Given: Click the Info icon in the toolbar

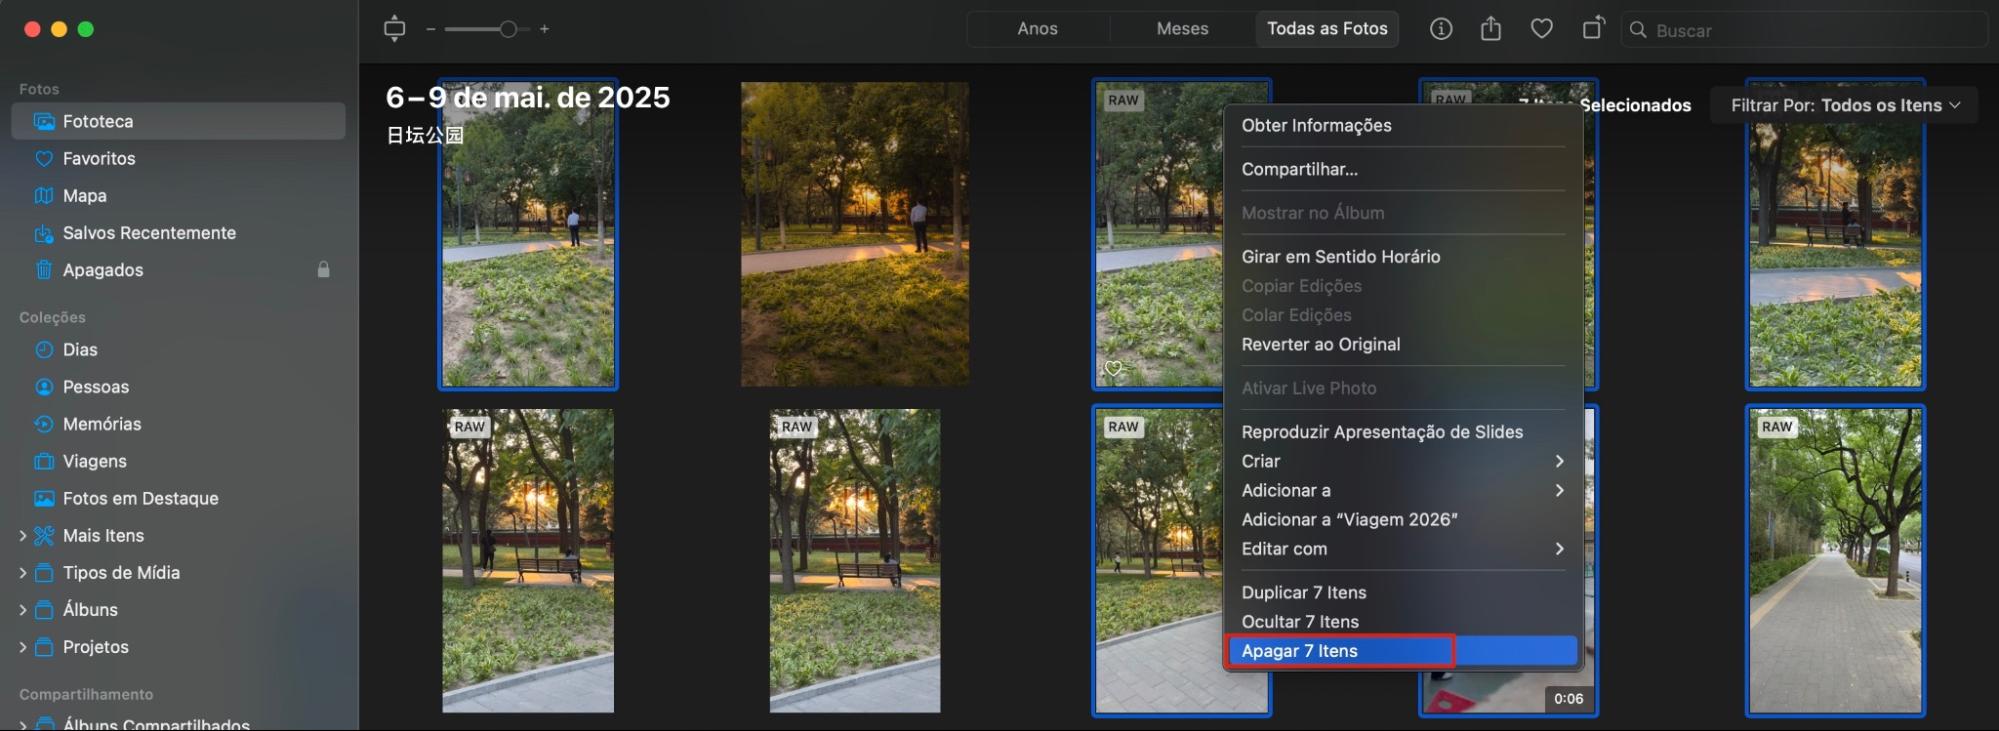Looking at the screenshot, I should [1440, 29].
